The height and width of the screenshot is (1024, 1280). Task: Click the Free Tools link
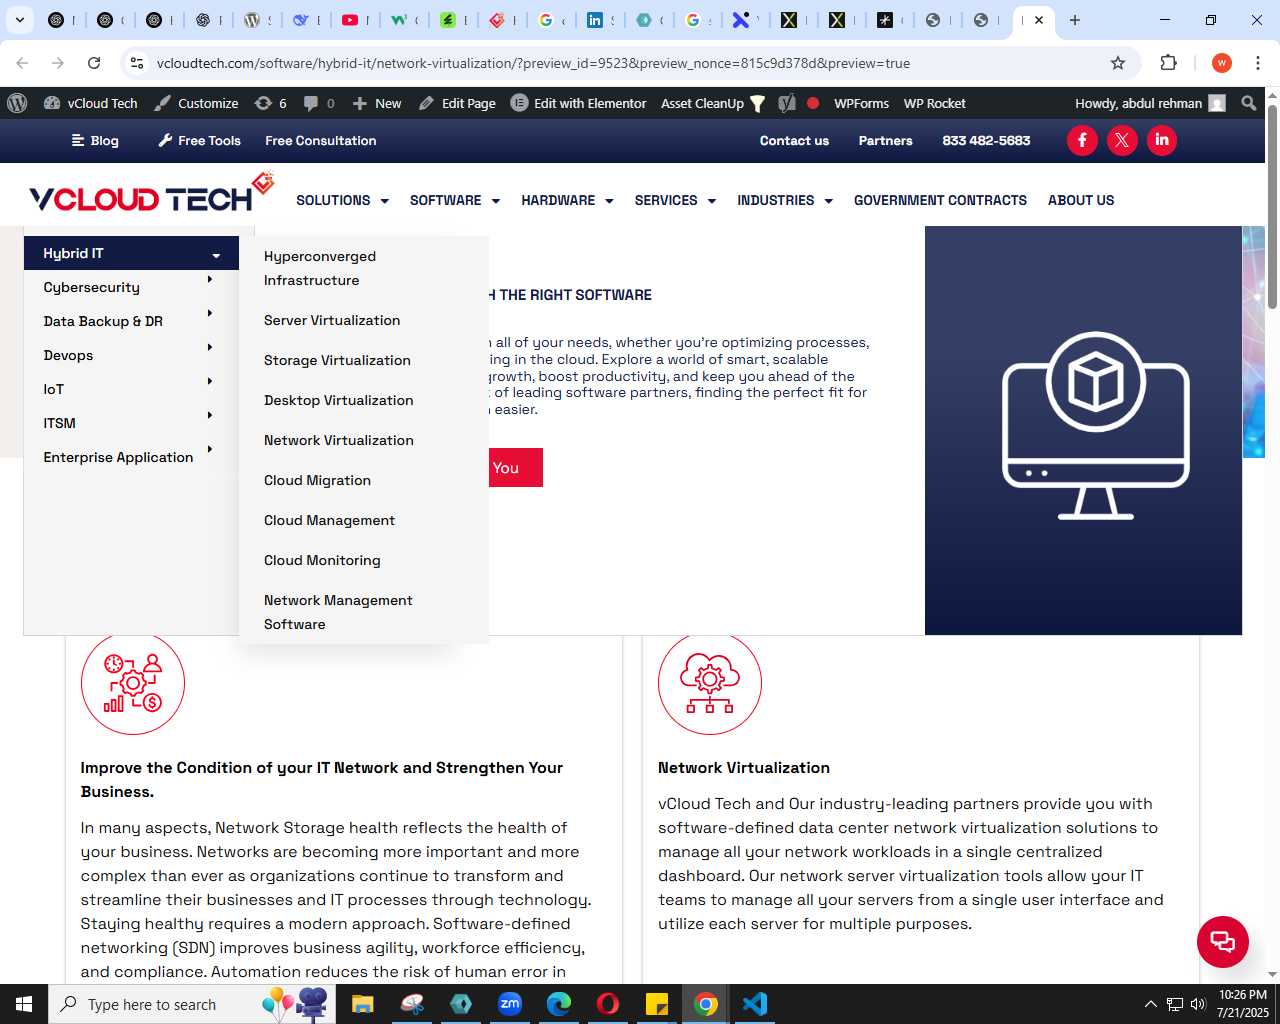point(199,141)
